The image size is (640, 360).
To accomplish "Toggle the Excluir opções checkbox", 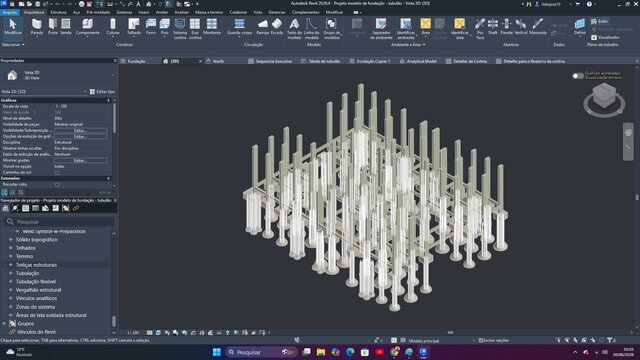I will tap(481, 340).
